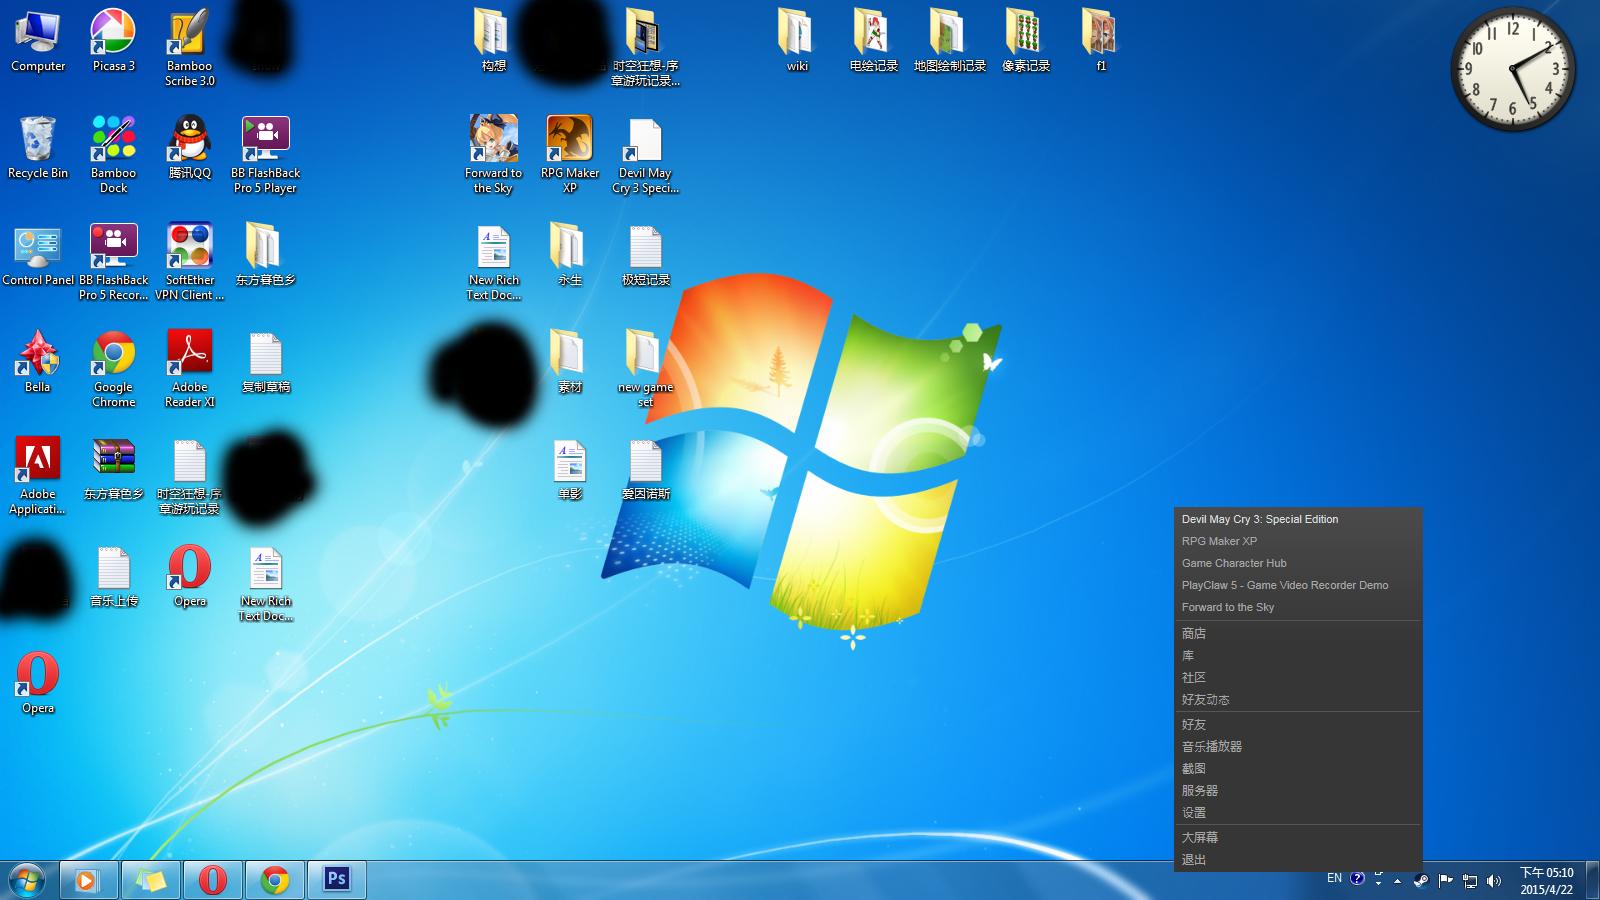Select the Adobe Application desktop icon
The image size is (1600, 900).
(x=38, y=475)
